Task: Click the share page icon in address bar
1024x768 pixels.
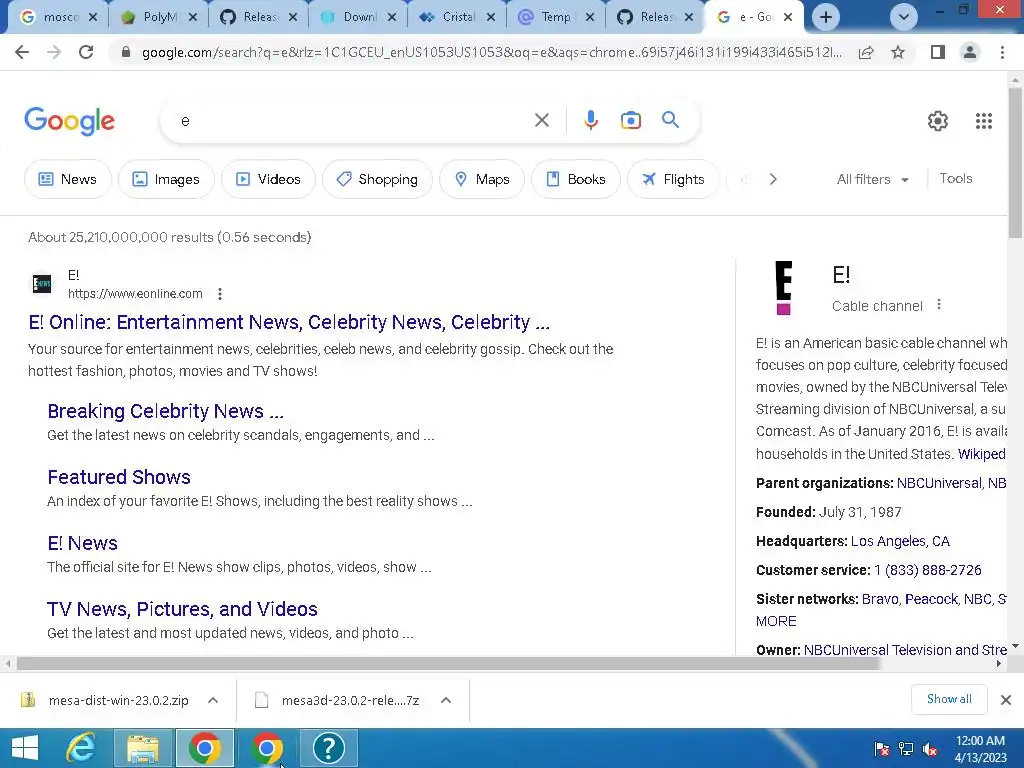Action: pos(866,52)
